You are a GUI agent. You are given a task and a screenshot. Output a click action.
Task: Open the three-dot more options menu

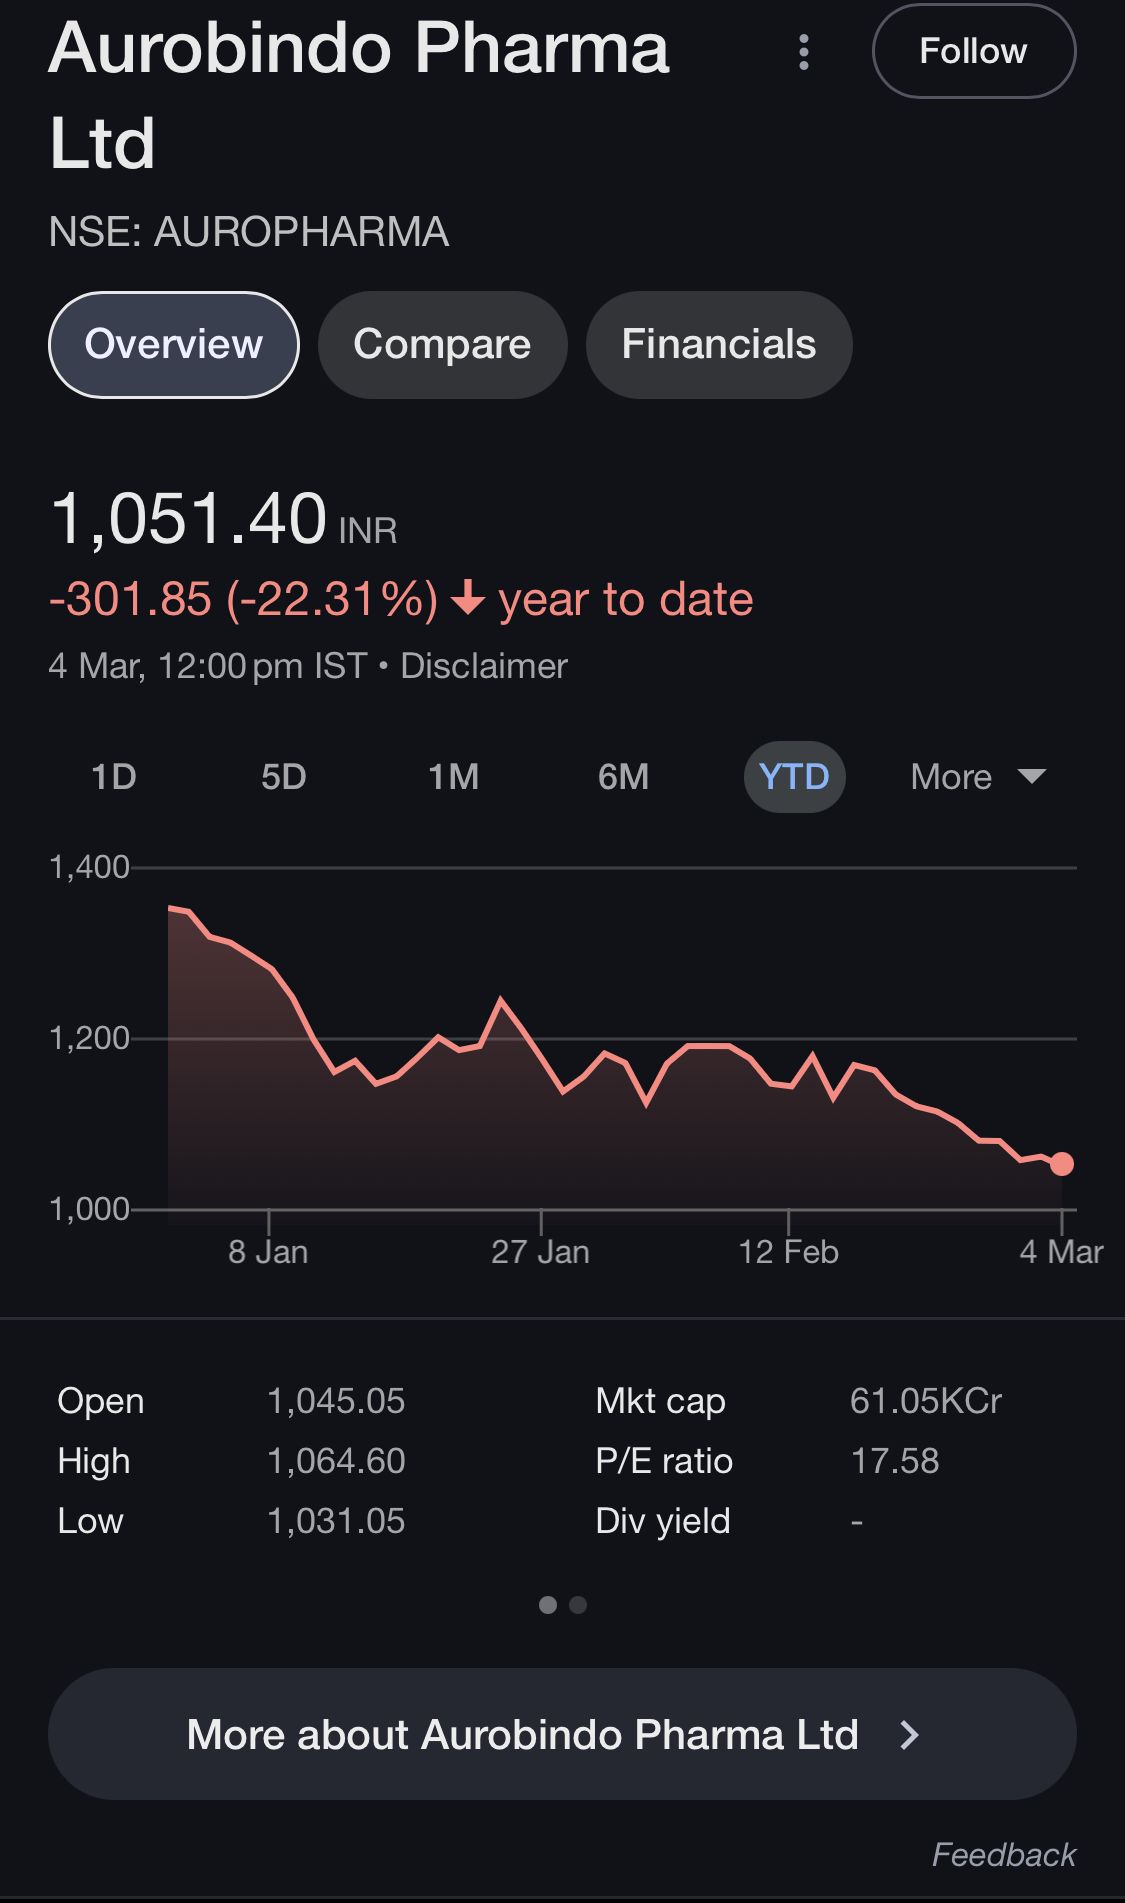point(804,52)
